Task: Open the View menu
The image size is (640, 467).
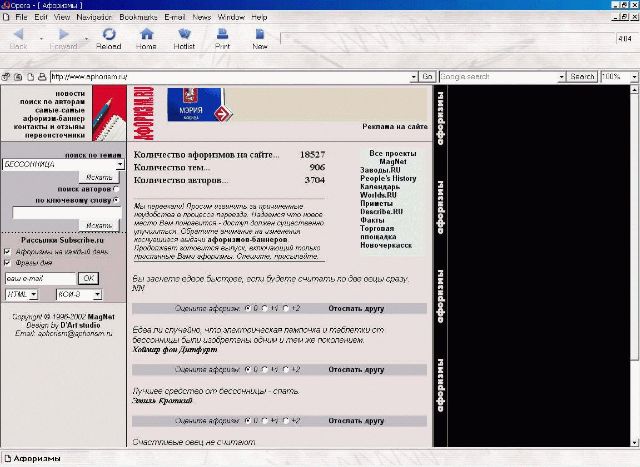Action: [62, 17]
